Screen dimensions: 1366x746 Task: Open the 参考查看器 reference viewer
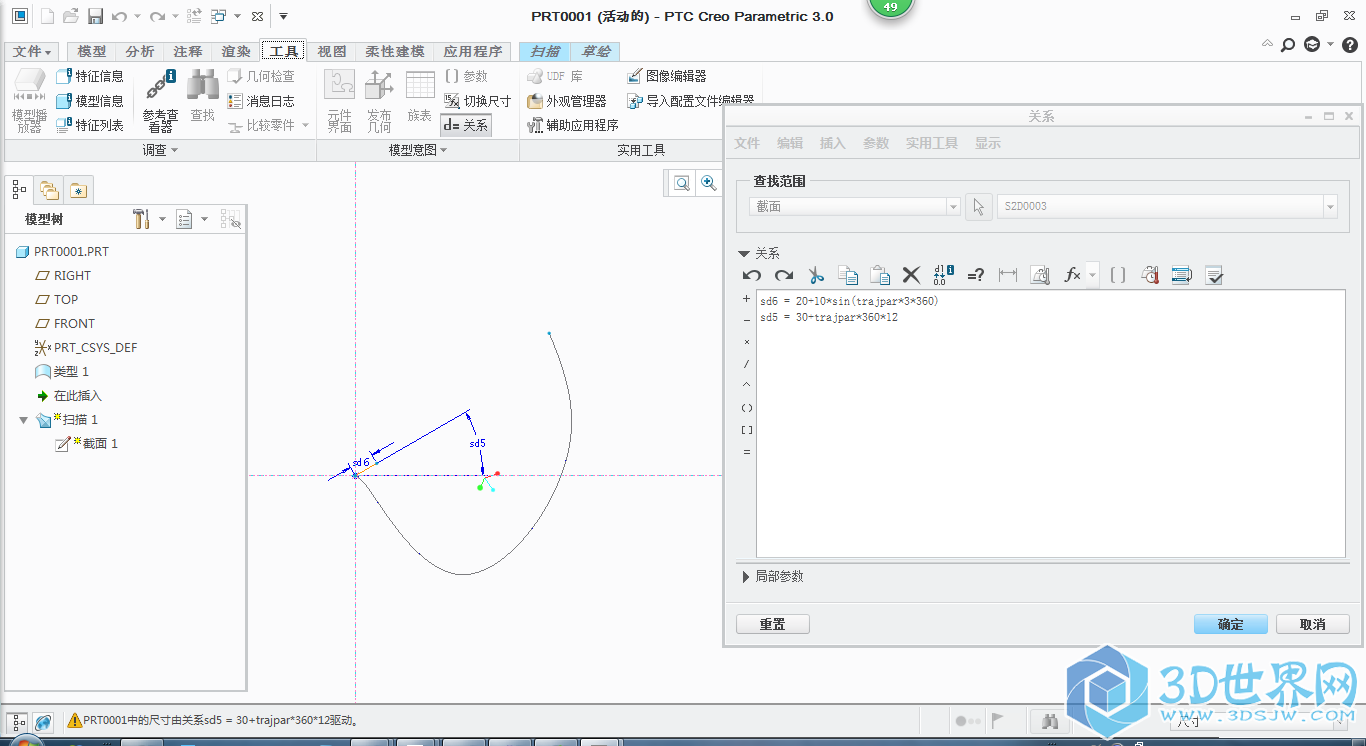160,100
